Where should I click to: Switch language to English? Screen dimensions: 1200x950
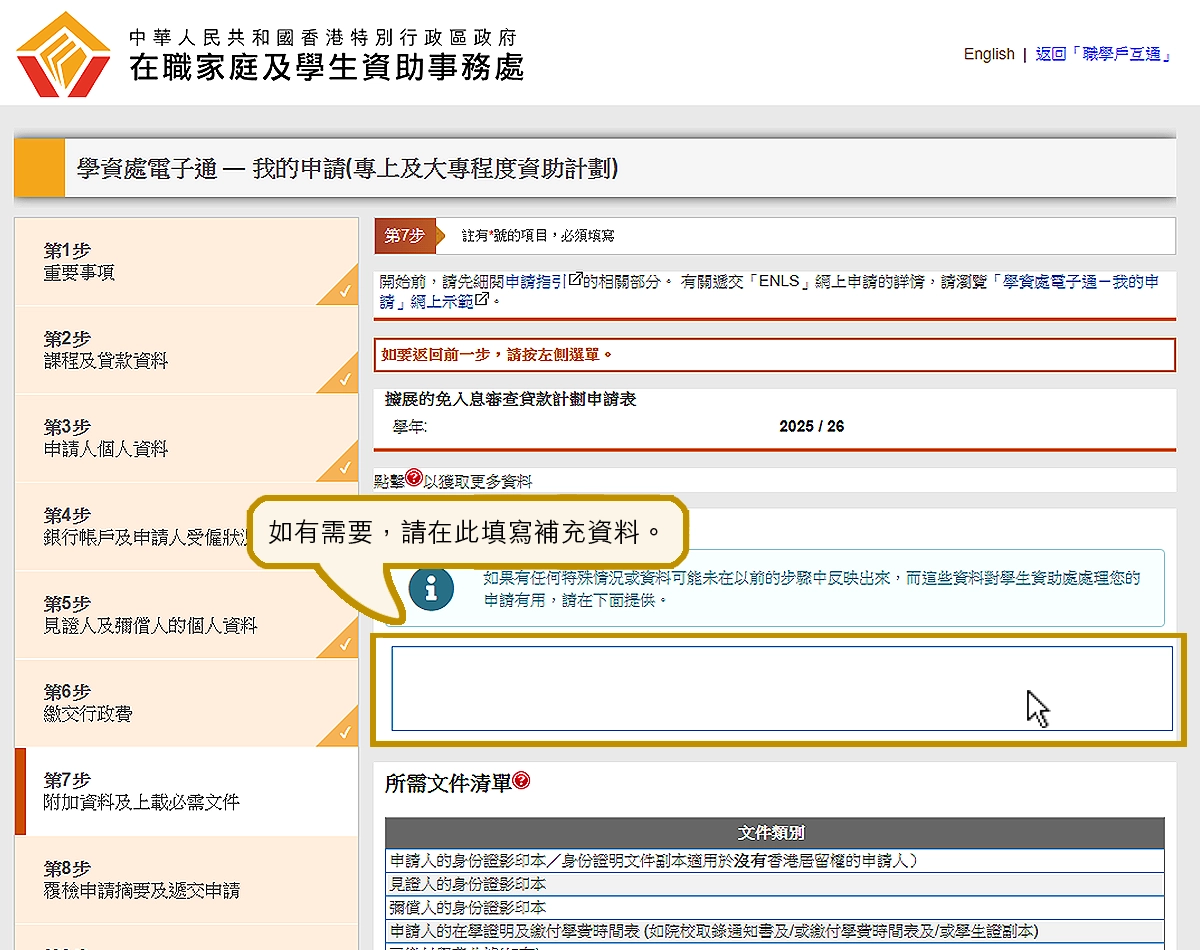988,54
